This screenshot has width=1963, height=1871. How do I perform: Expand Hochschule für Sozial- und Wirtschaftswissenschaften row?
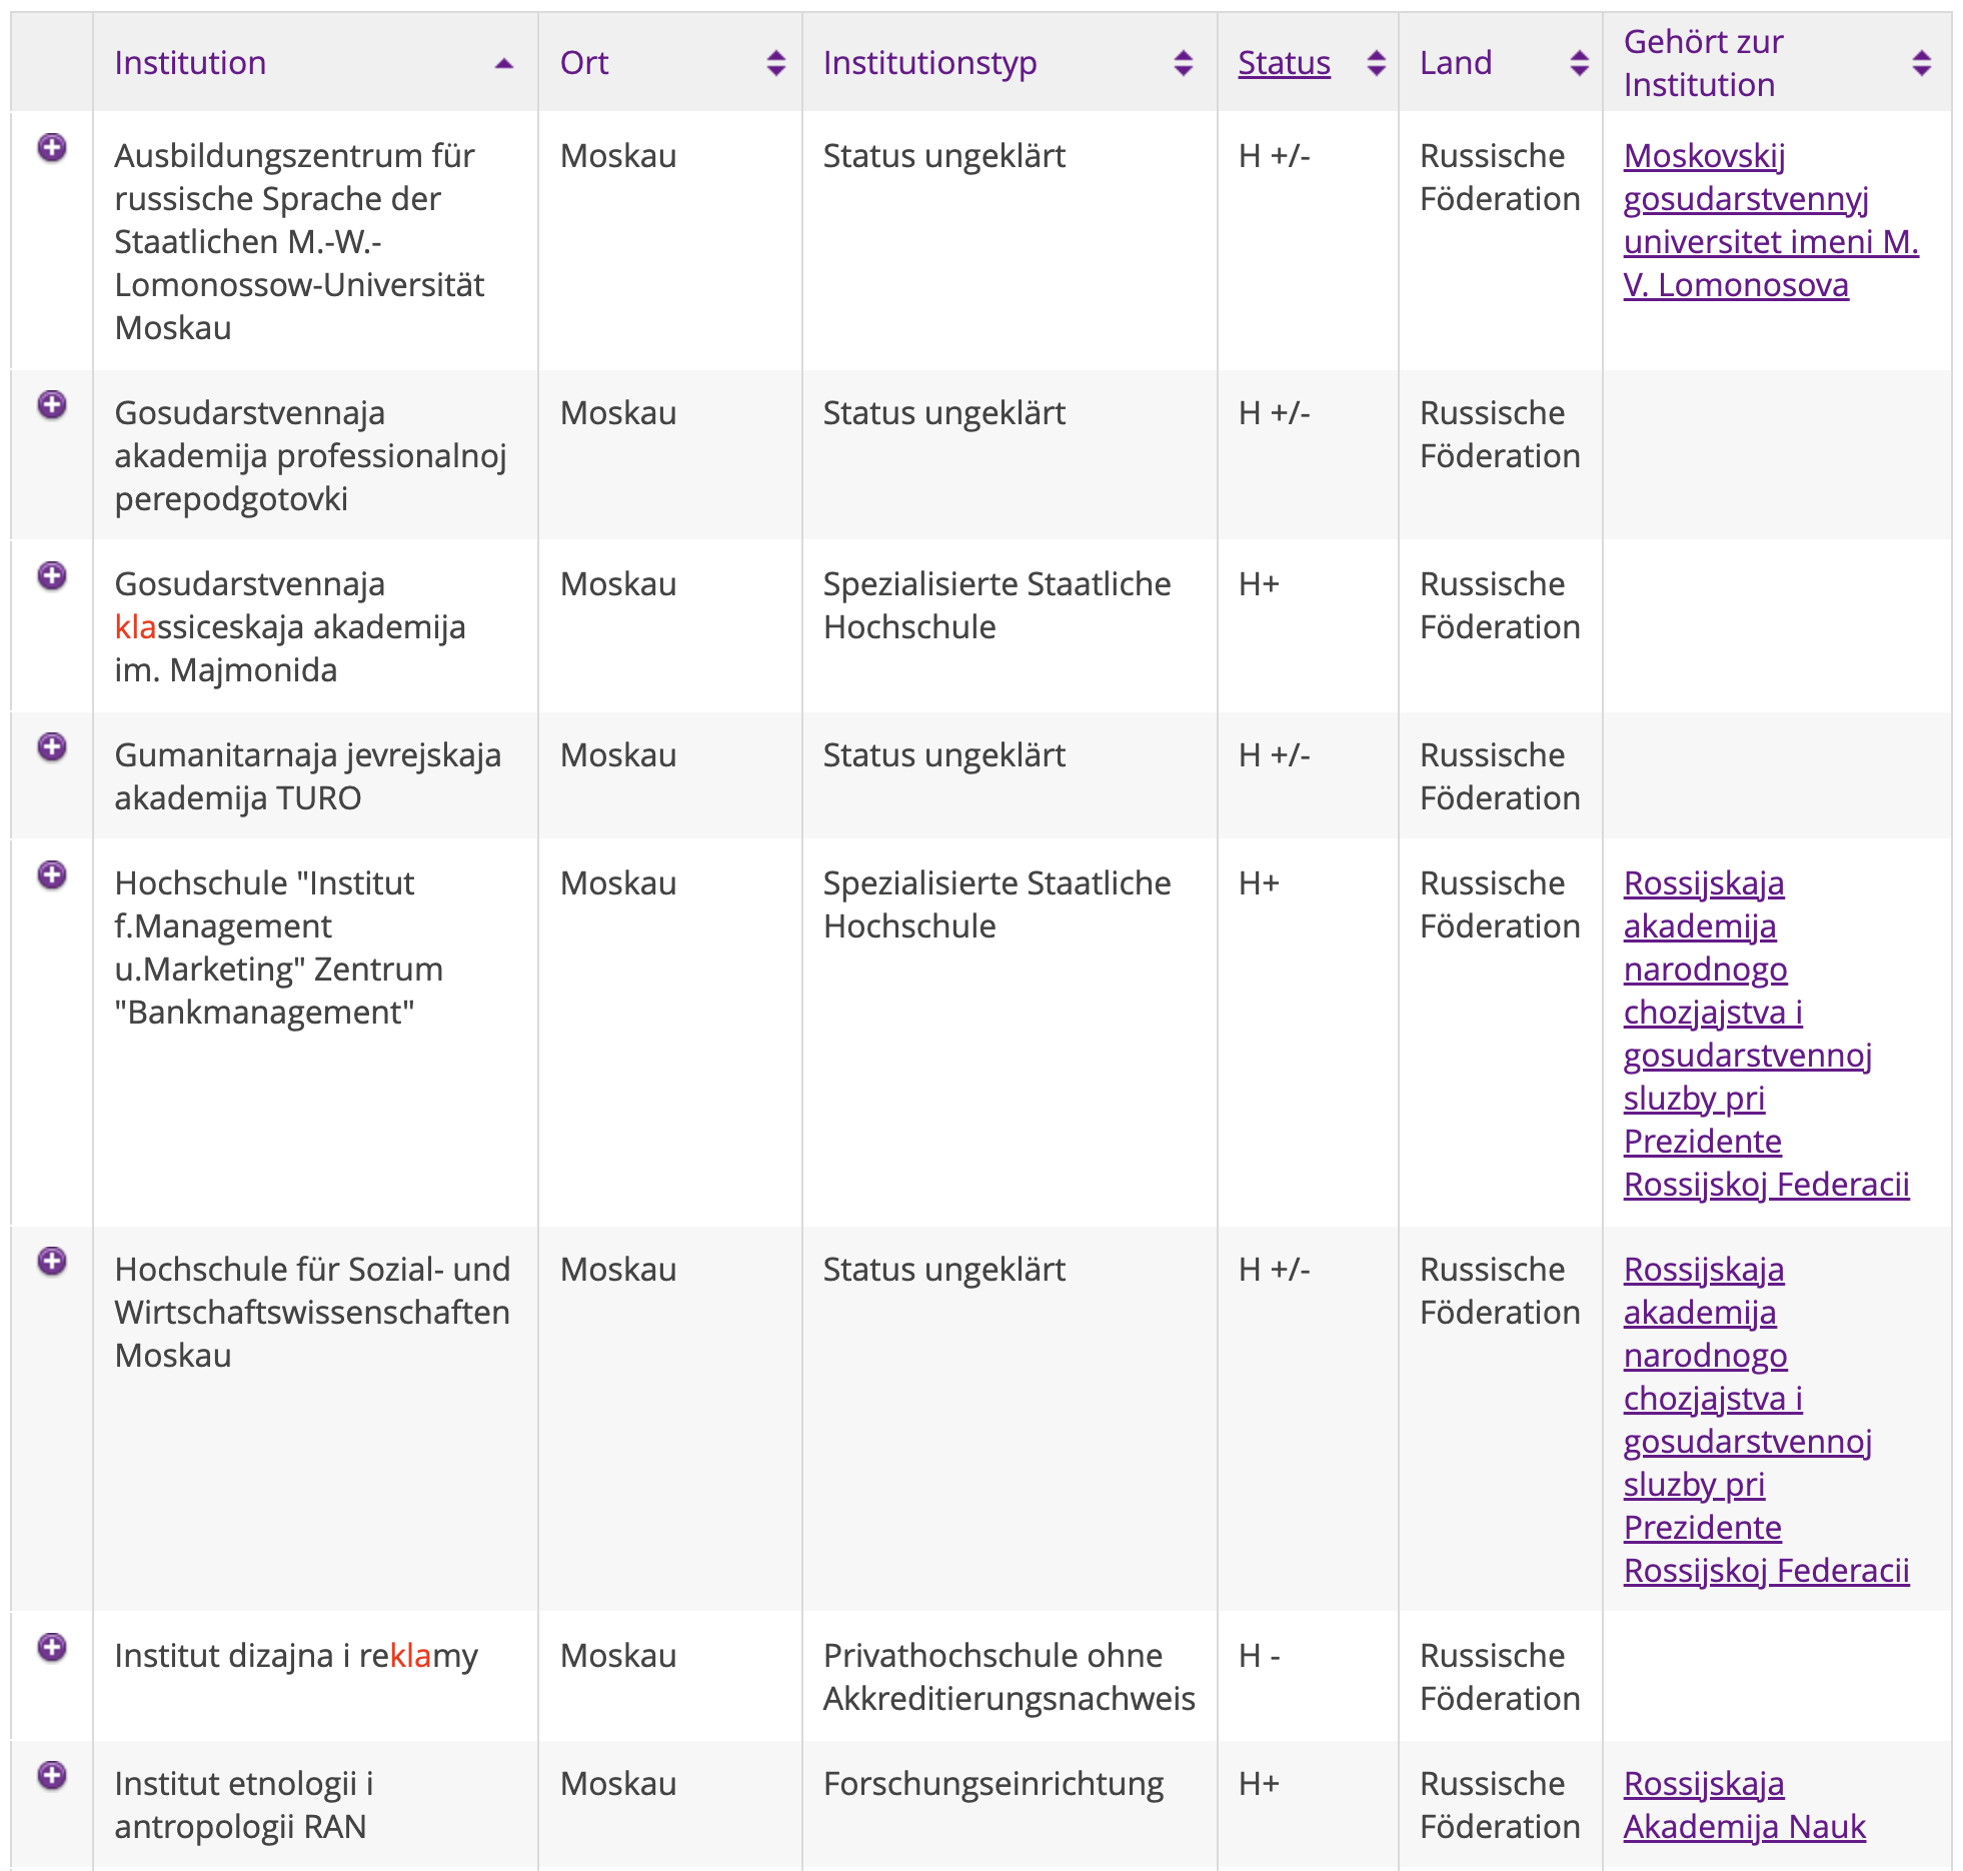click(x=52, y=1261)
